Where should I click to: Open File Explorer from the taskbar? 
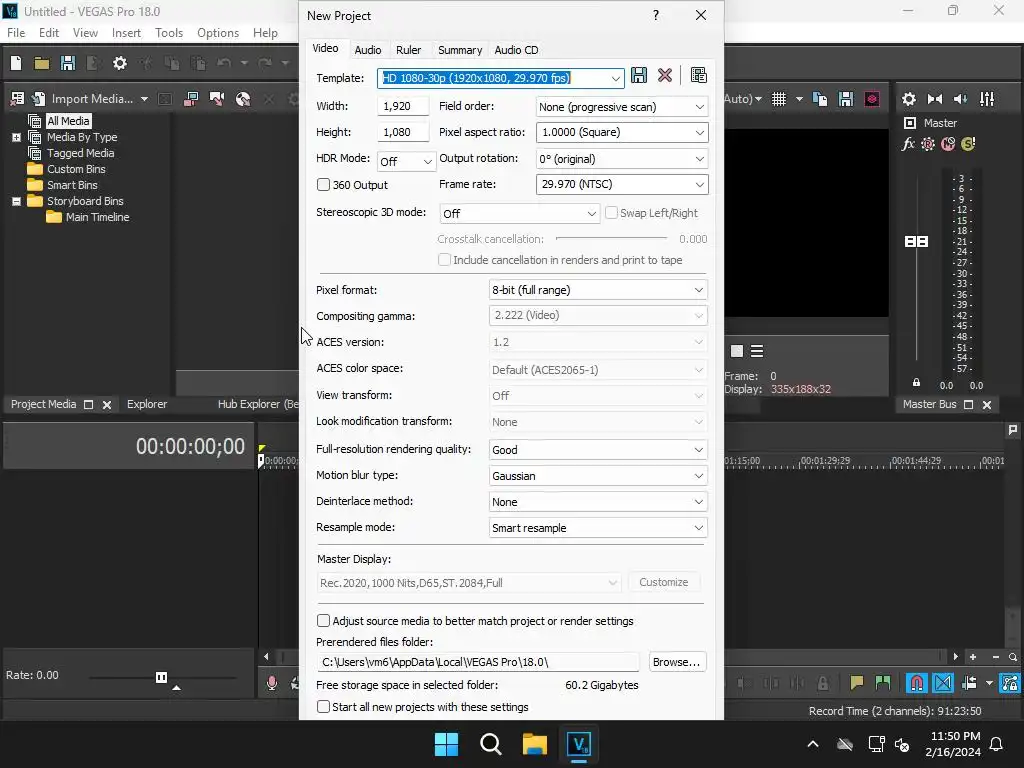535,744
